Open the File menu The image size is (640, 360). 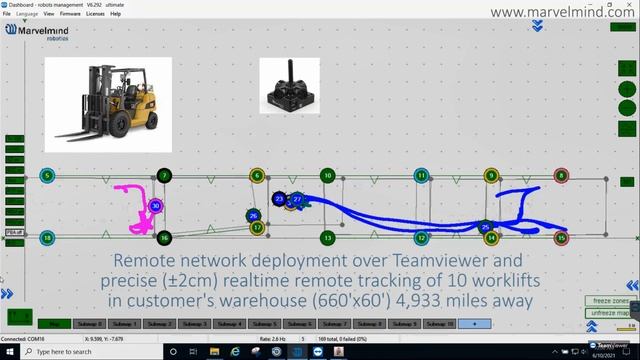click(7, 14)
